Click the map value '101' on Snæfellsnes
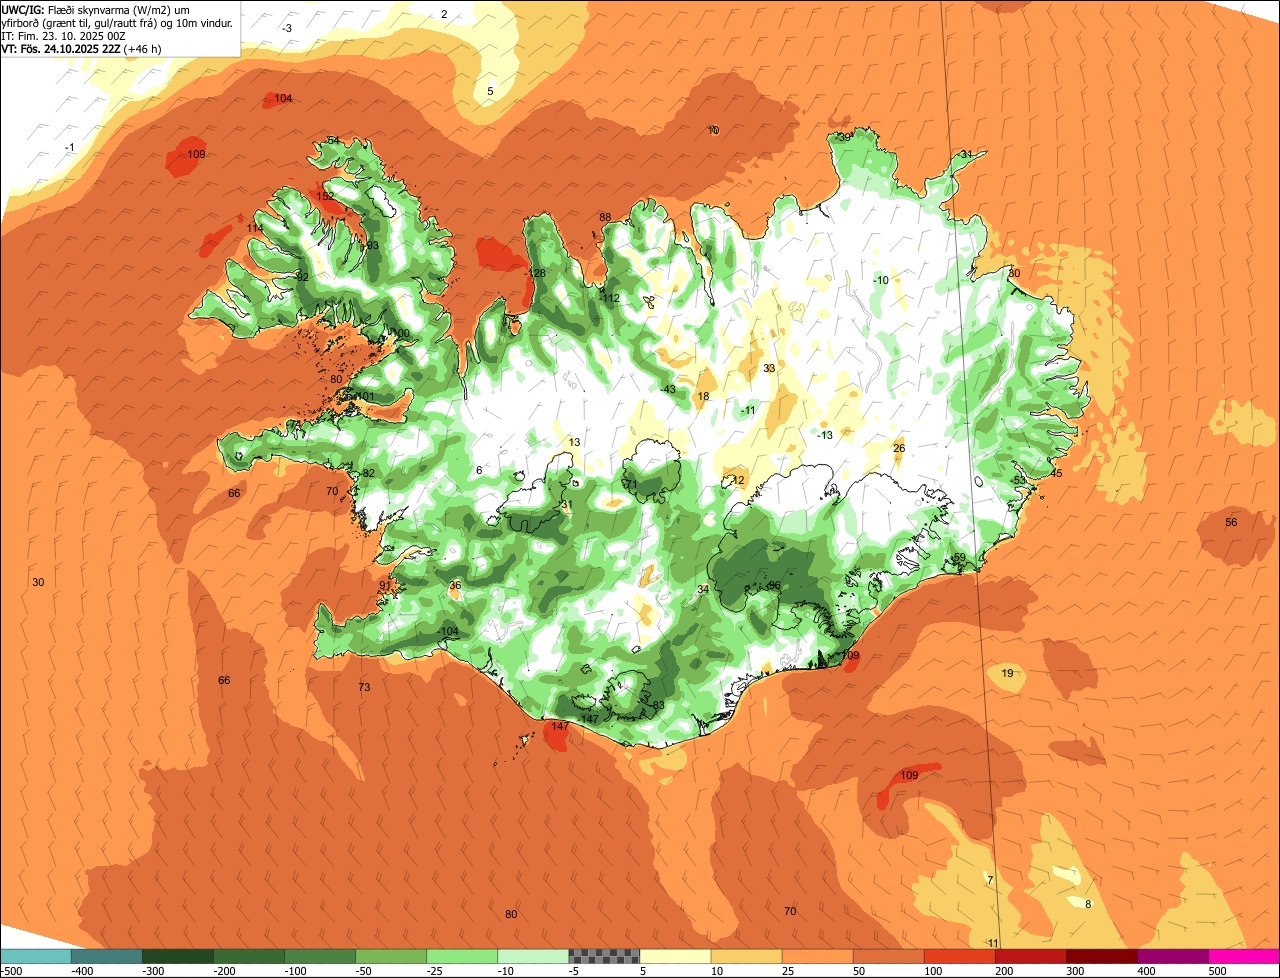This screenshot has width=1280, height=978. [x=365, y=397]
